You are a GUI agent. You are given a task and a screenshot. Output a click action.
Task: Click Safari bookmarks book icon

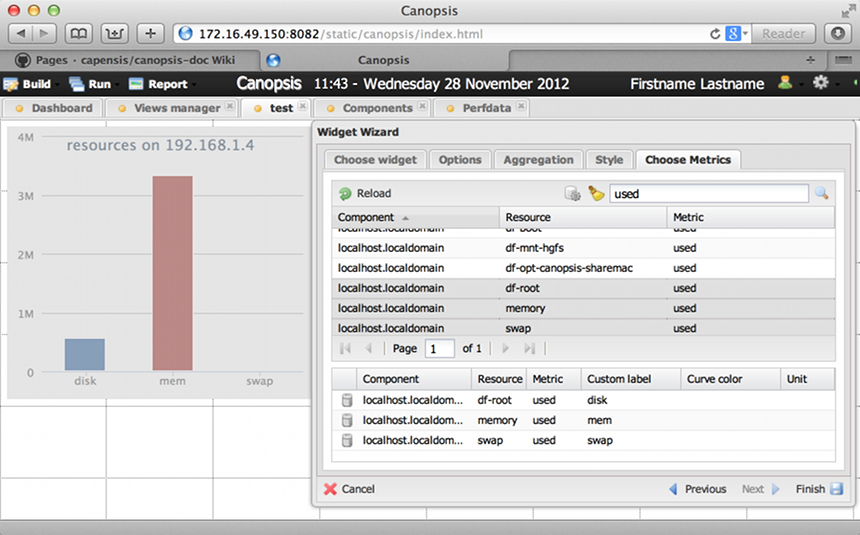pos(78,34)
